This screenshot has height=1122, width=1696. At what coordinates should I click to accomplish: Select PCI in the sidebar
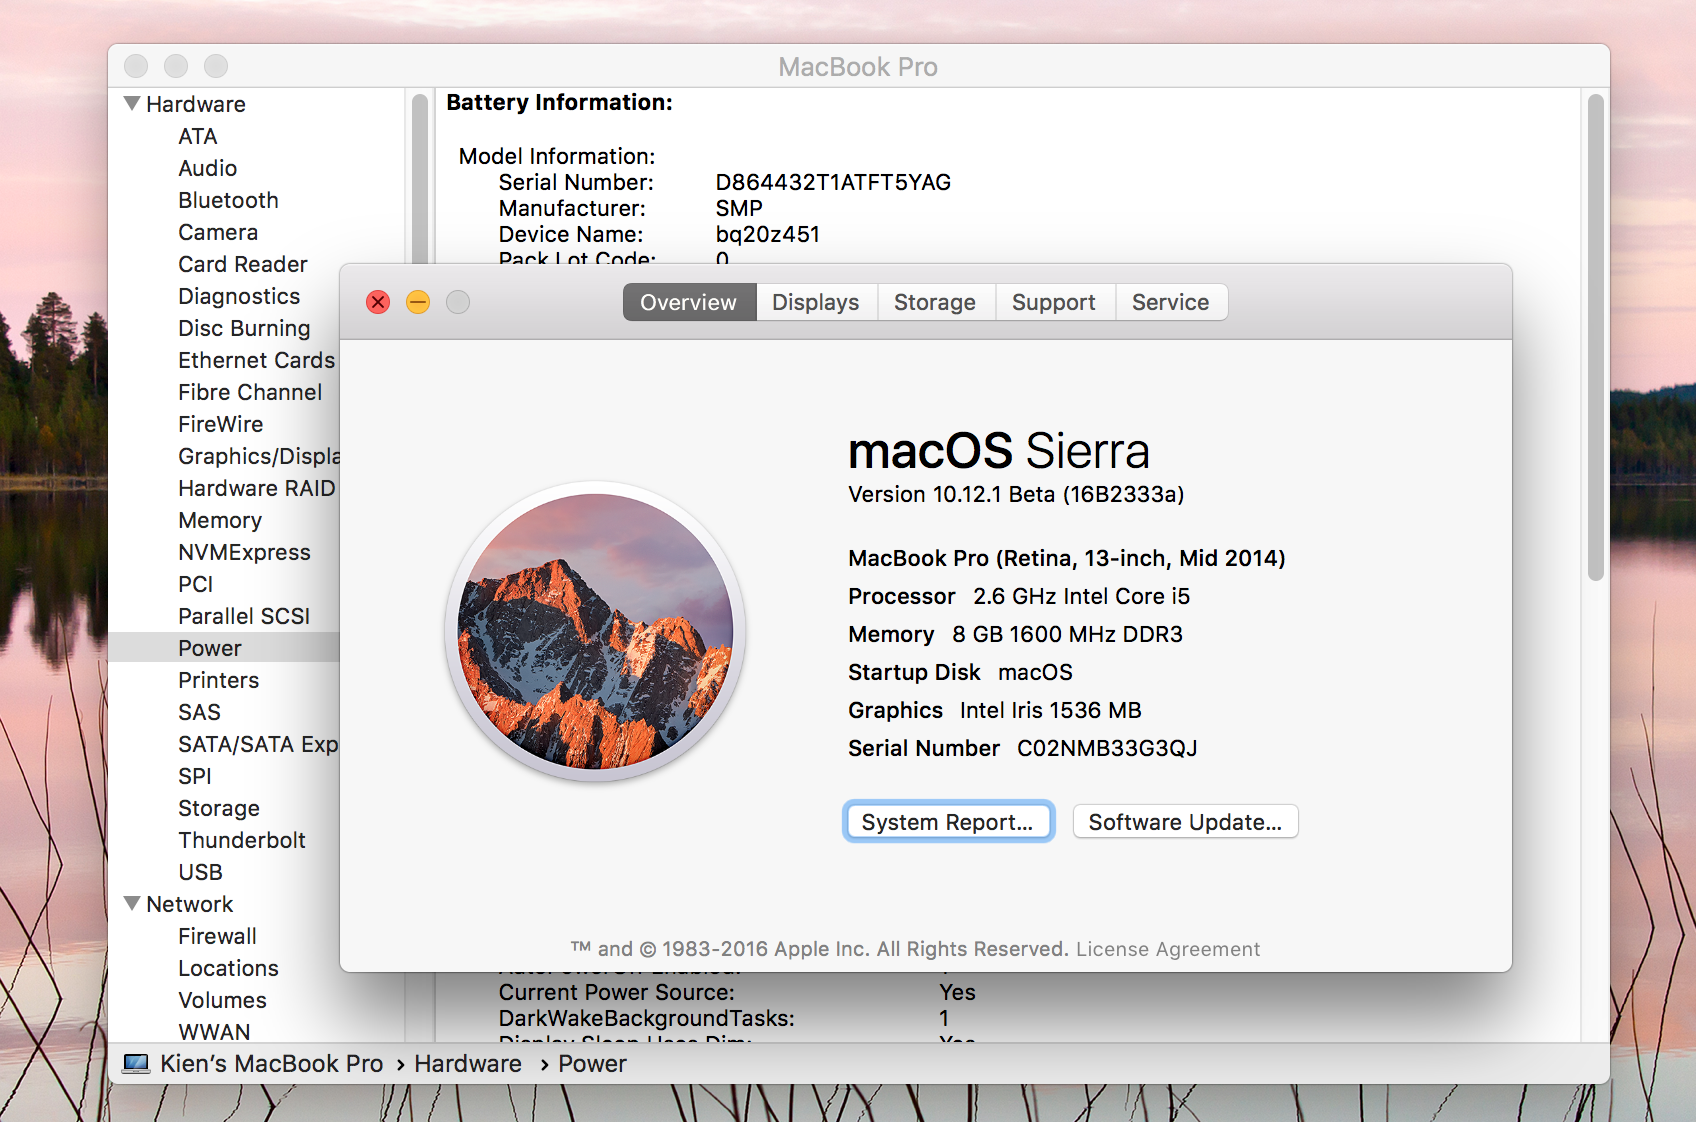pos(196,584)
